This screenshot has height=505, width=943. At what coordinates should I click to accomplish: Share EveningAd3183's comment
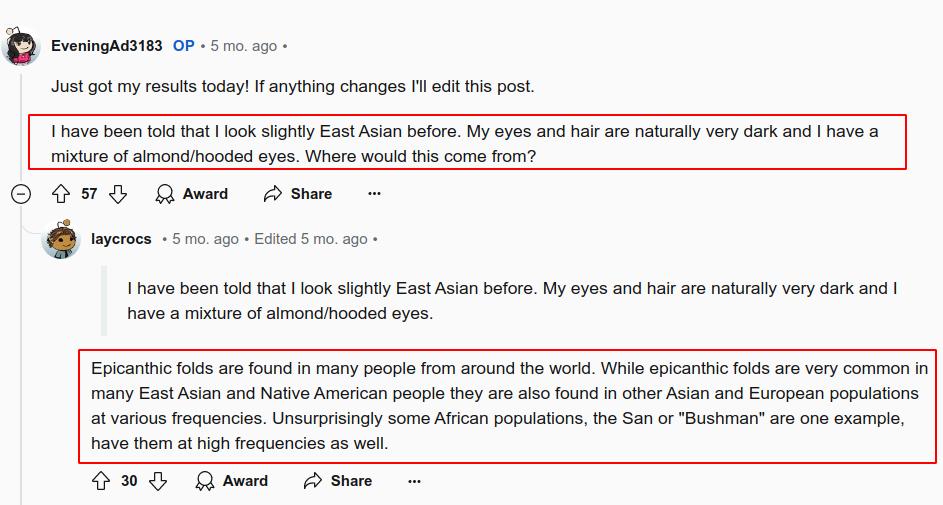point(298,194)
